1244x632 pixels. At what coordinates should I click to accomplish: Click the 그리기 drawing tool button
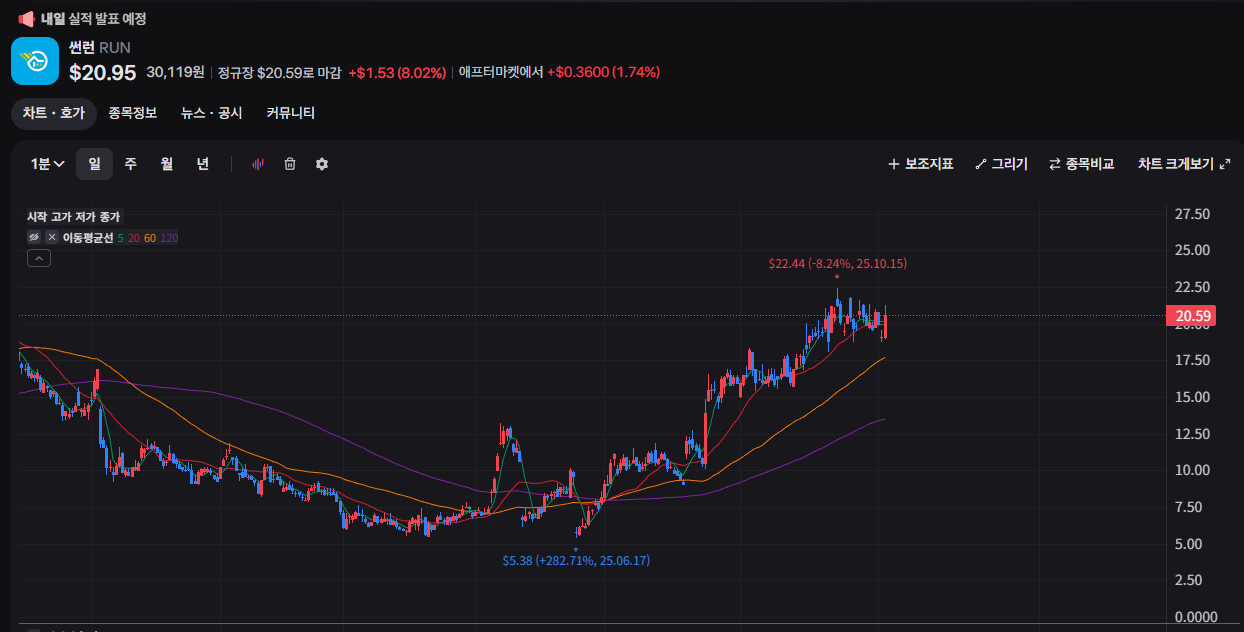[x=1001, y=164]
